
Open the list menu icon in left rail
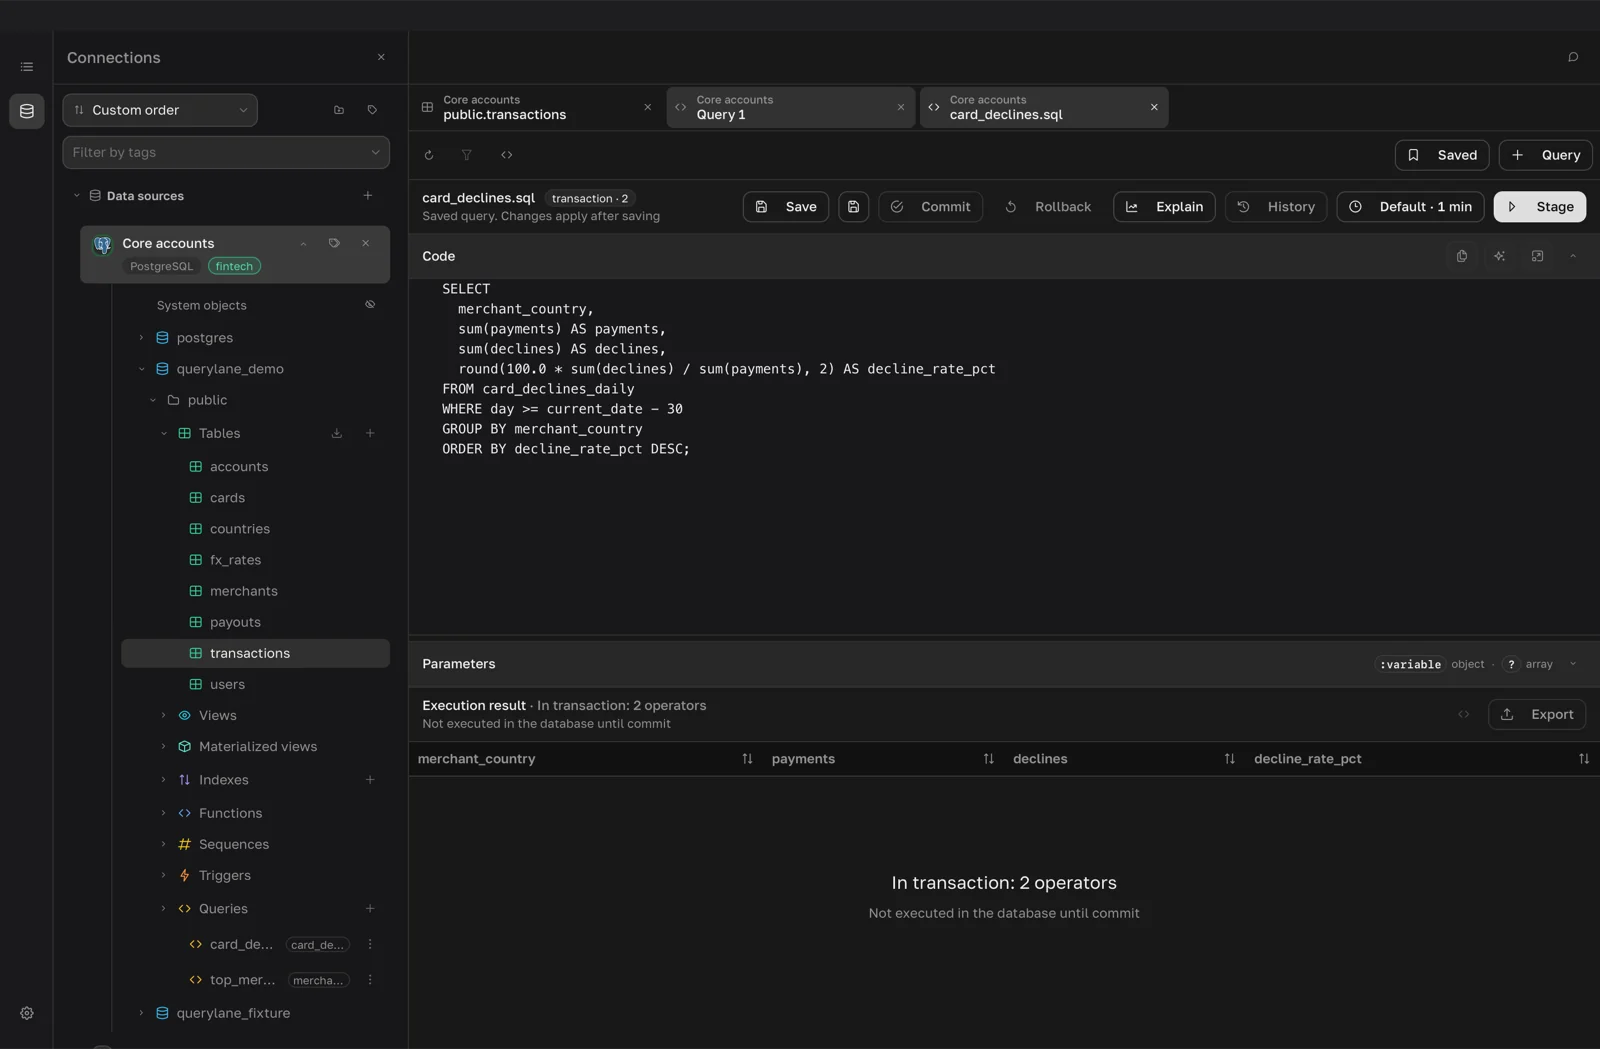(x=27, y=67)
